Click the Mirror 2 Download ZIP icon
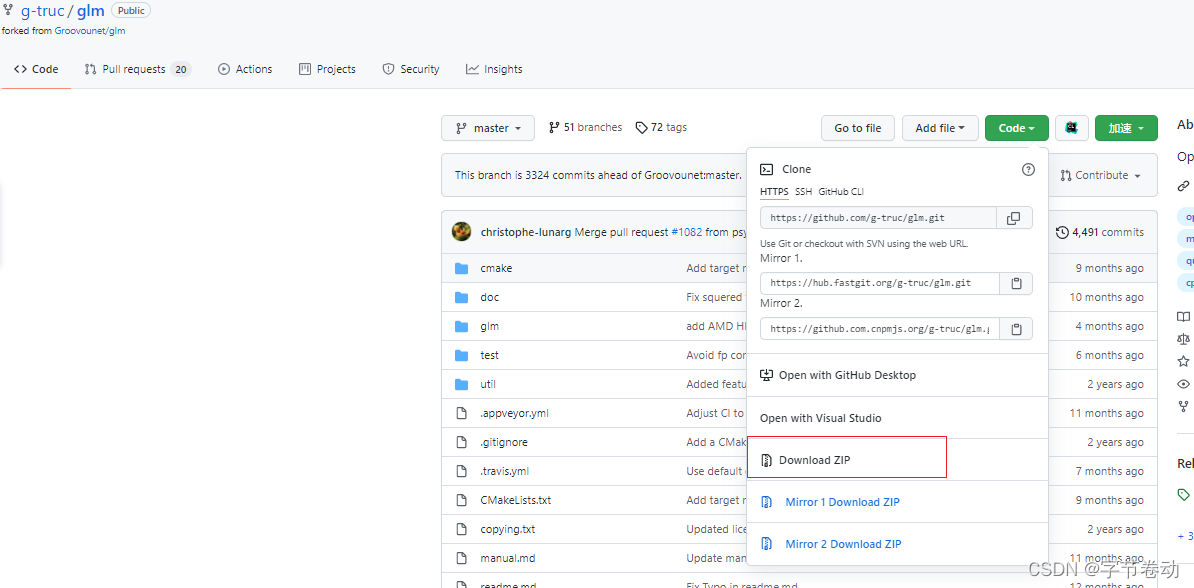The height and width of the screenshot is (588, 1194). click(767, 544)
